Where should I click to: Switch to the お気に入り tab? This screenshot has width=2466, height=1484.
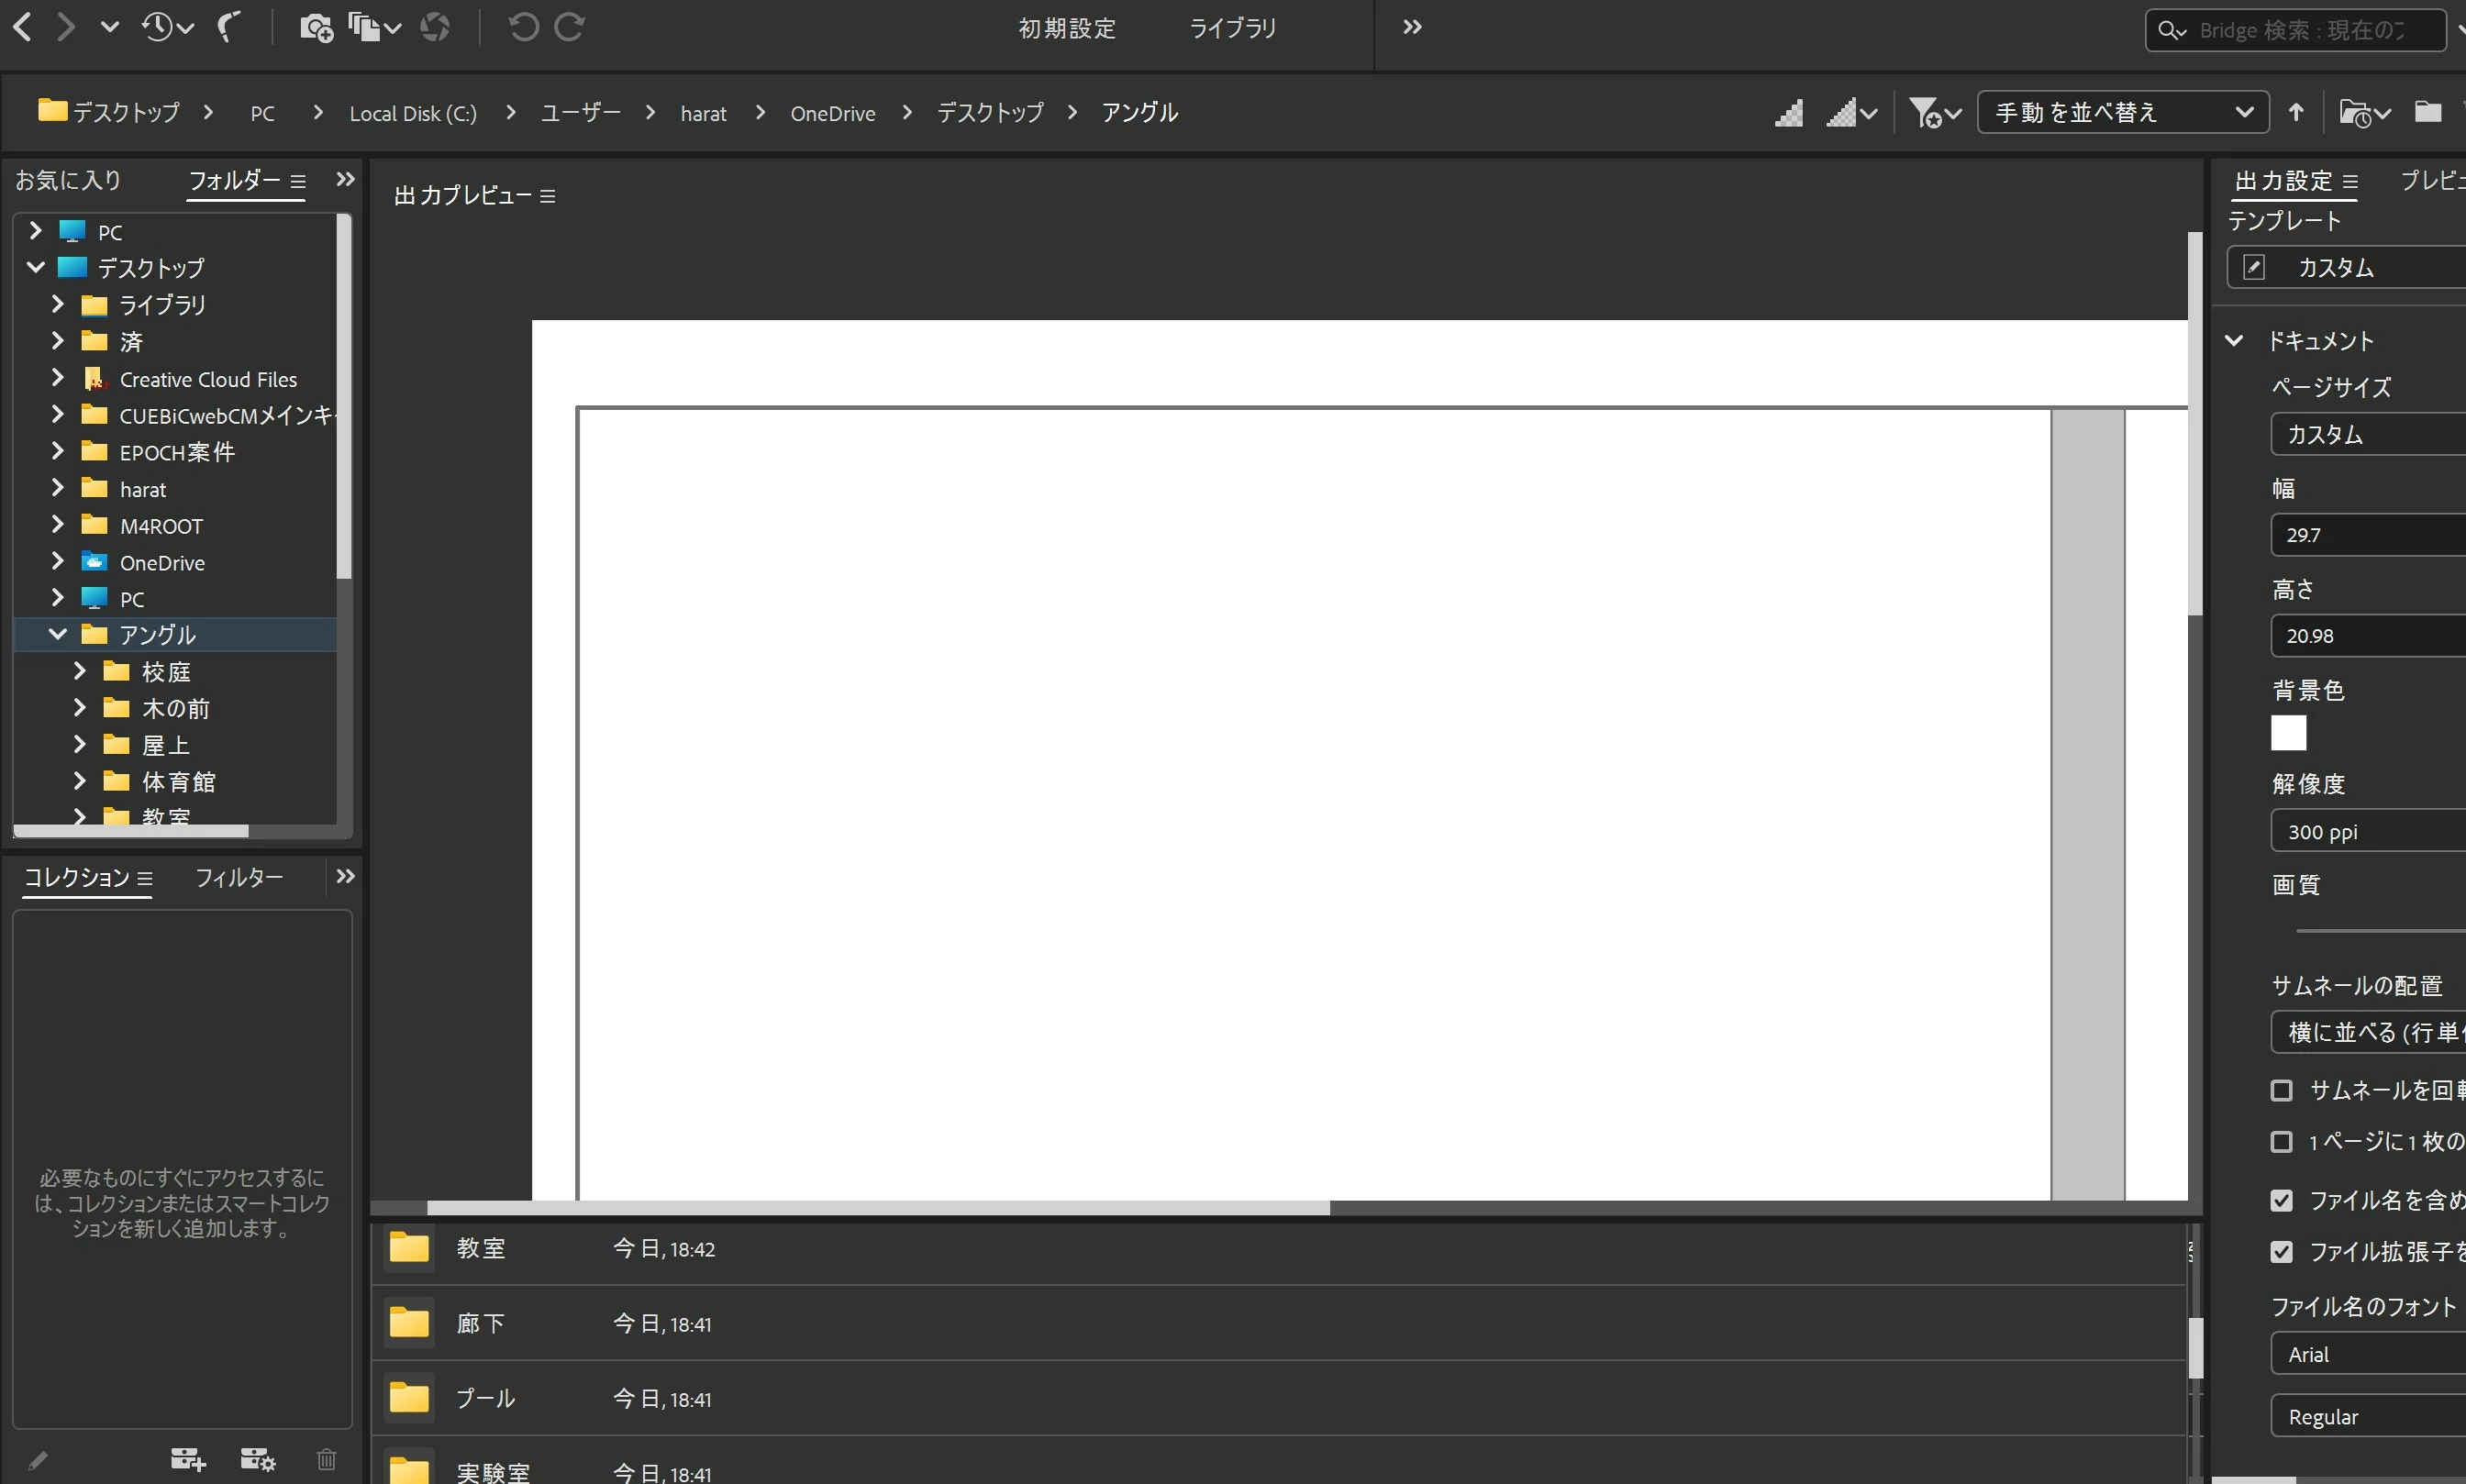tap(68, 180)
